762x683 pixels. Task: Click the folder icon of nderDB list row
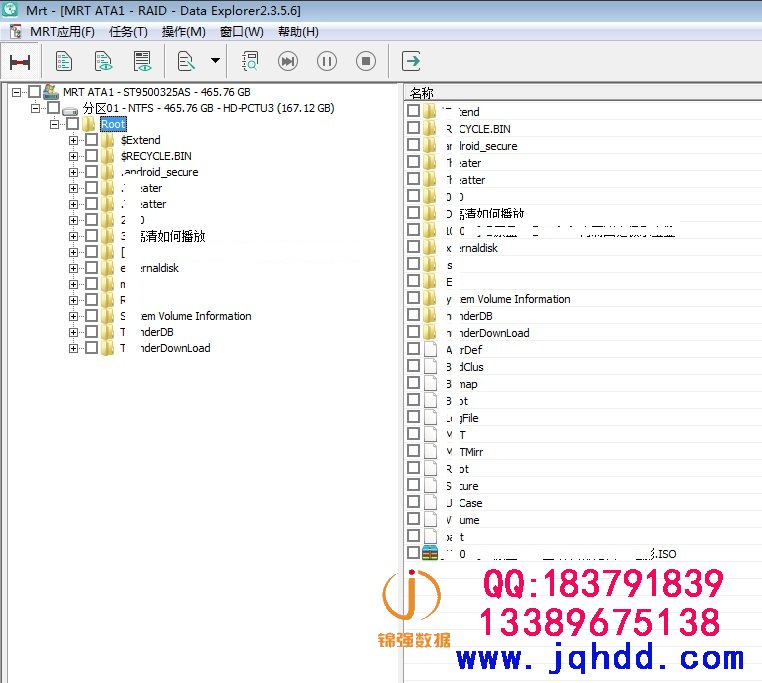[x=430, y=315]
